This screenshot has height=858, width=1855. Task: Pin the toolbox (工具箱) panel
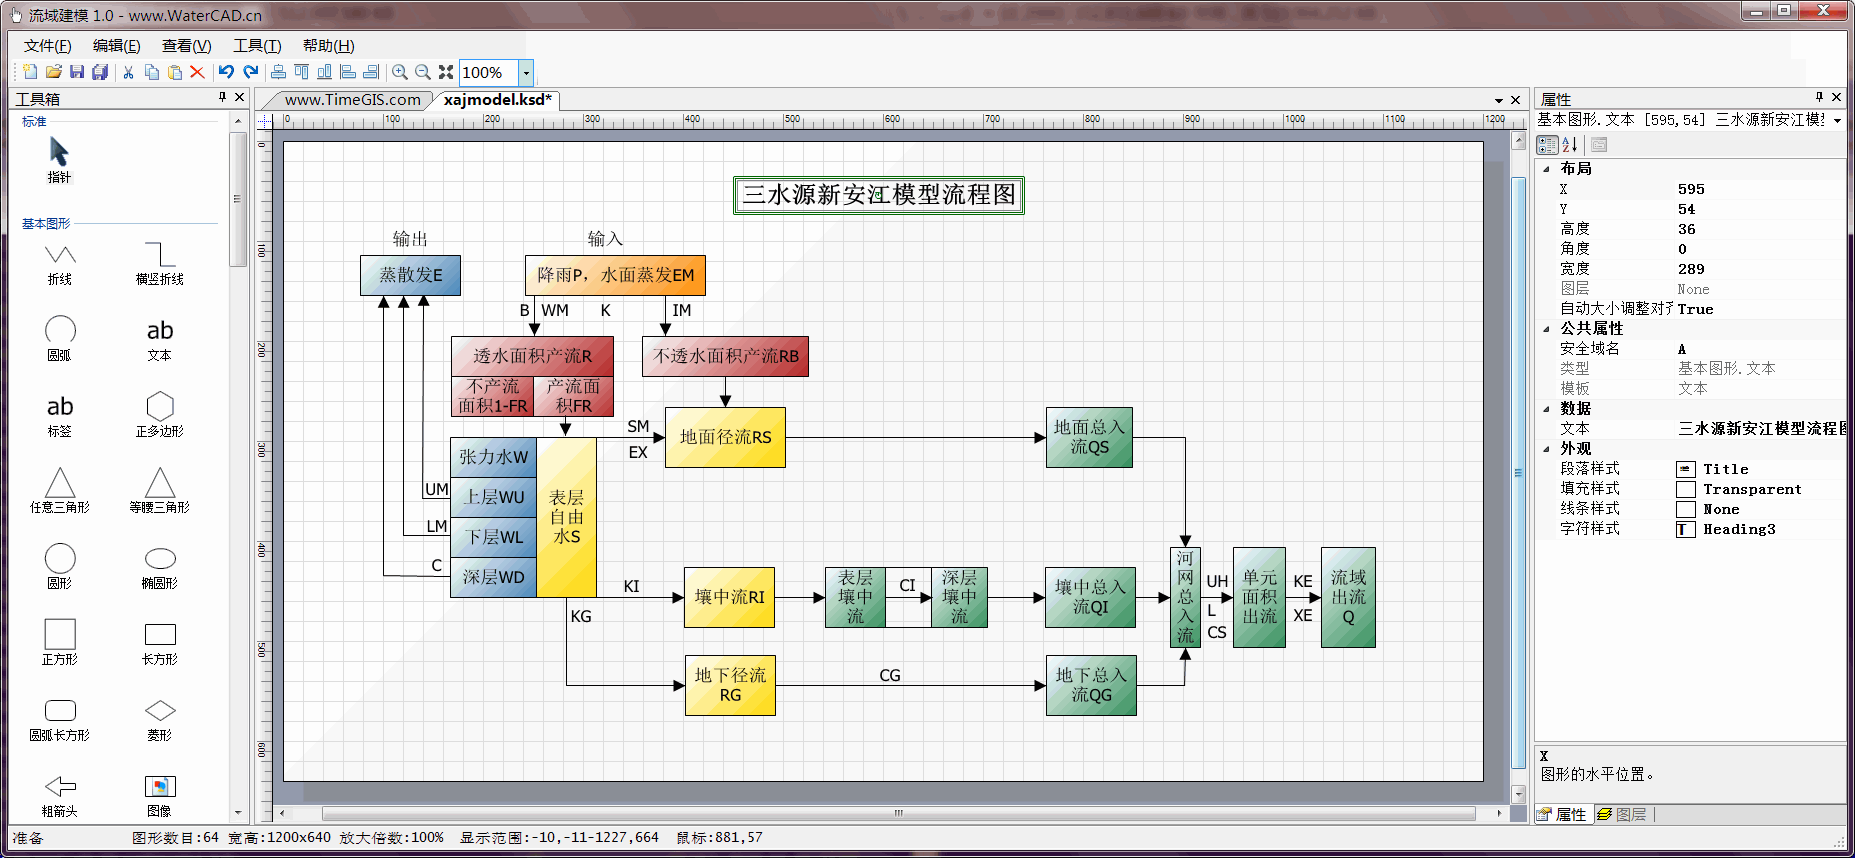(x=222, y=97)
